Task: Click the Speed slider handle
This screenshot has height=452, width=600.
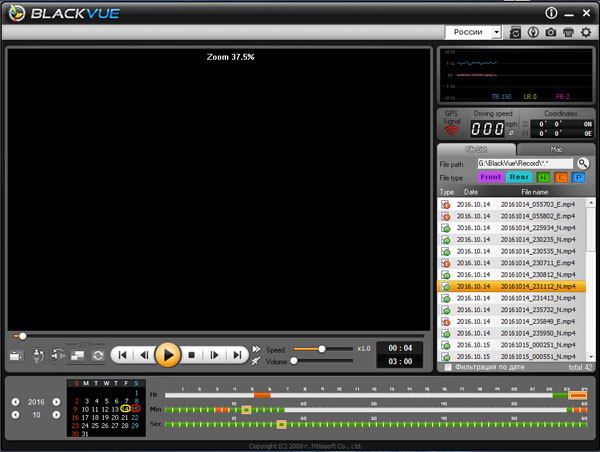Action: tap(322, 349)
